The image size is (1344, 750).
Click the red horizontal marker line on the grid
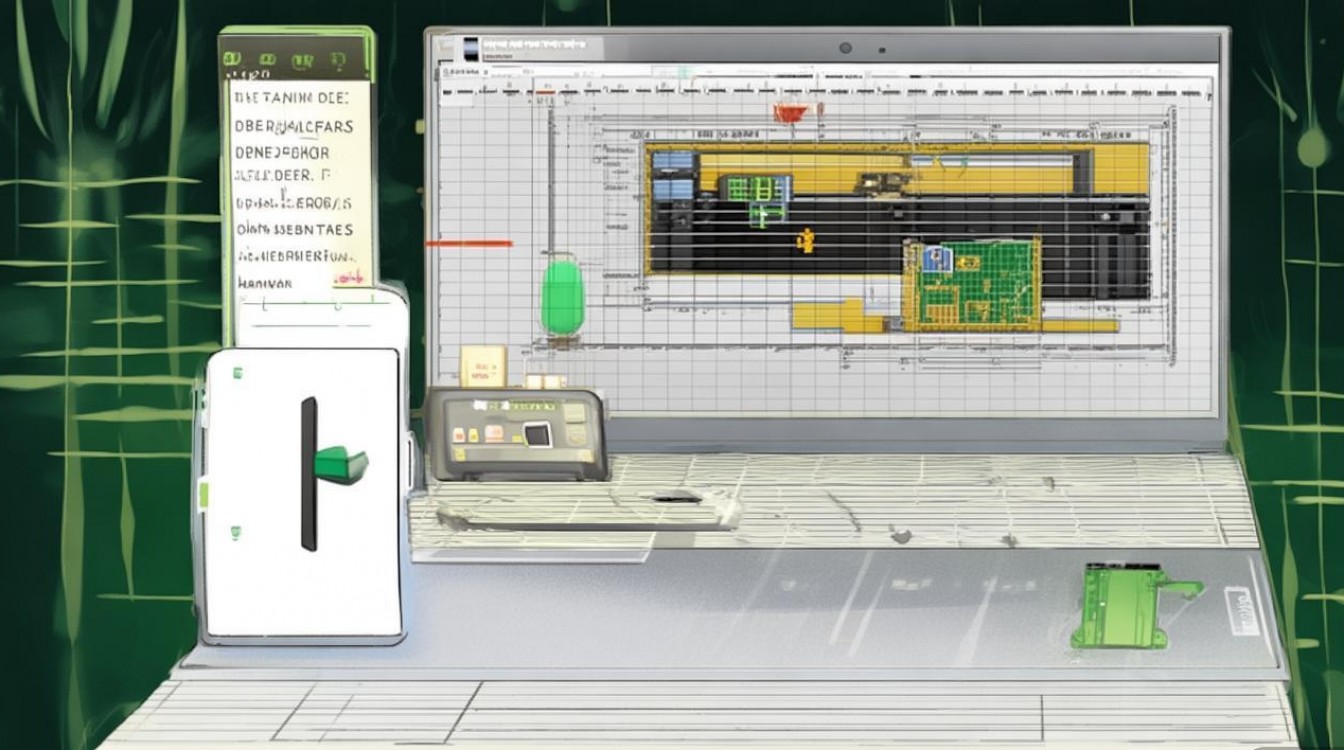point(468,243)
